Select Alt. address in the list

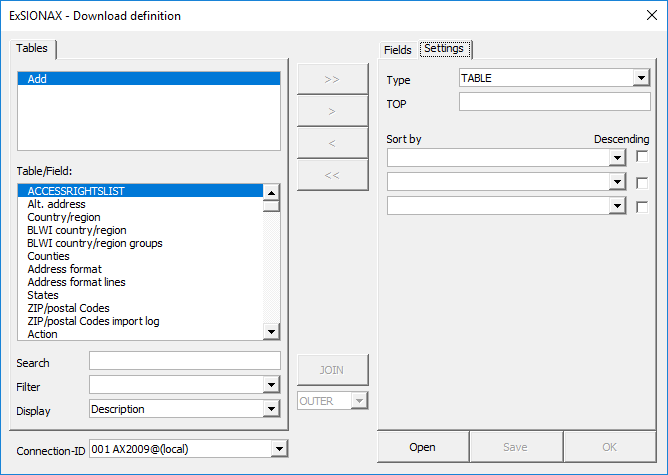[x=140, y=204]
